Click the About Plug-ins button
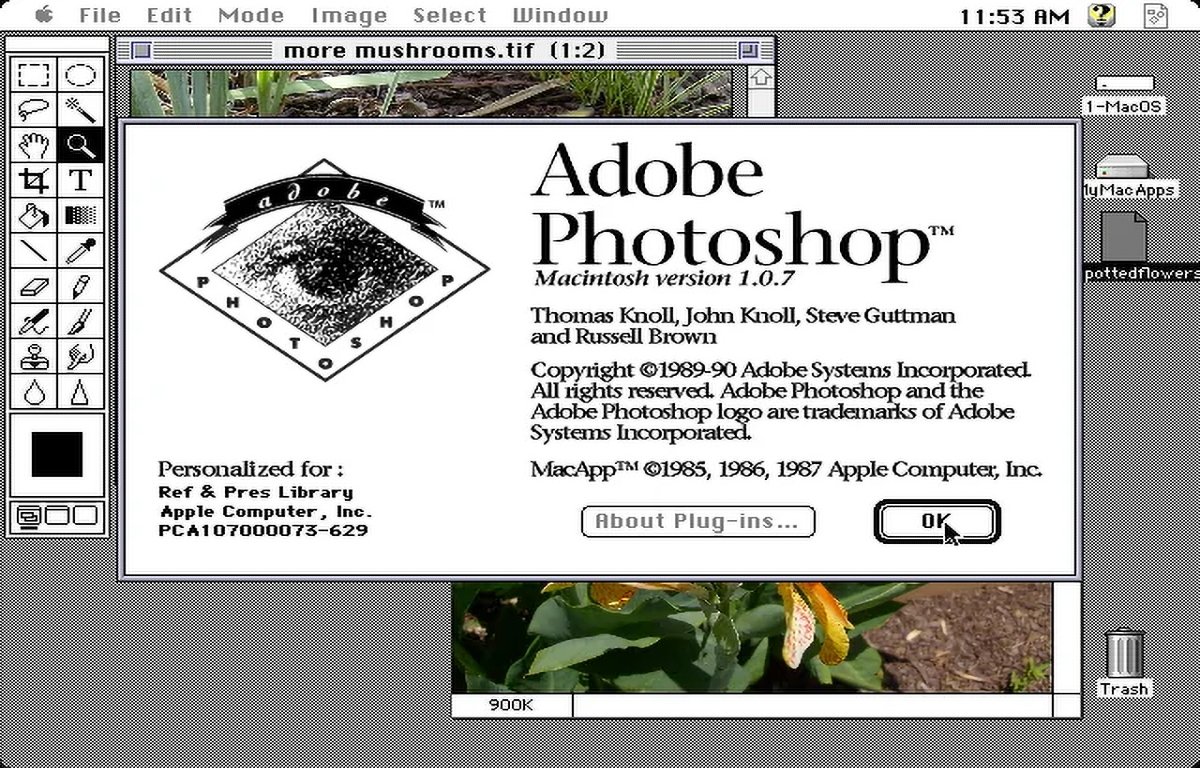1200x768 pixels. tap(698, 521)
